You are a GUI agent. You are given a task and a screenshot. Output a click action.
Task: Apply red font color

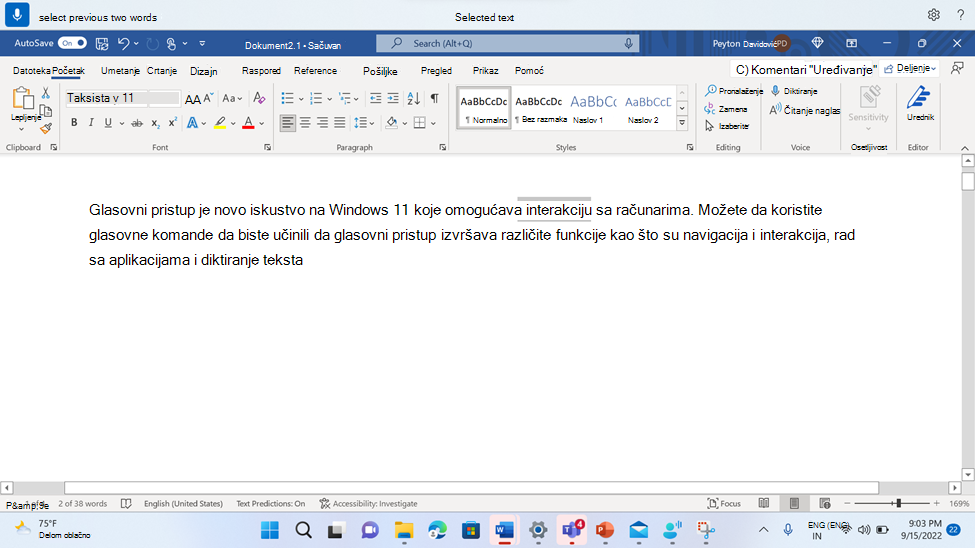coord(248,123)
